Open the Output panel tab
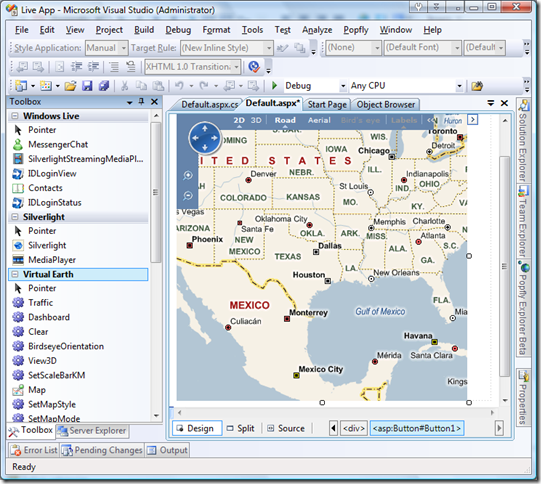This screenshot has height=484, width=541. click(x=167, y=450)
